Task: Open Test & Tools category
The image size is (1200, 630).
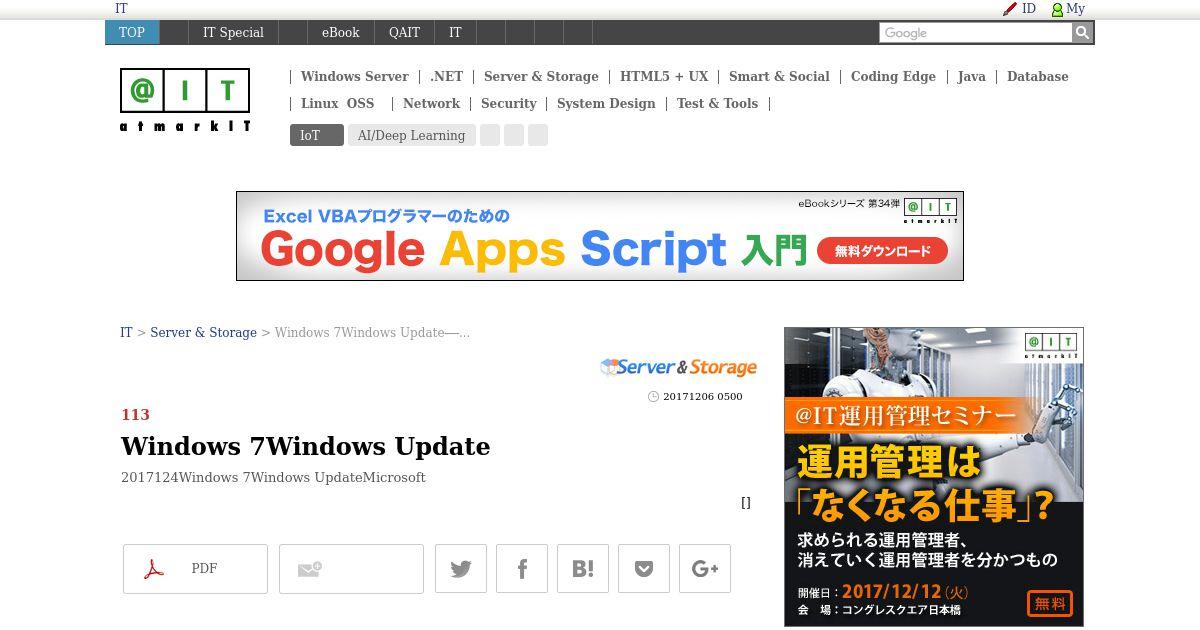Action: click(717, 103)
